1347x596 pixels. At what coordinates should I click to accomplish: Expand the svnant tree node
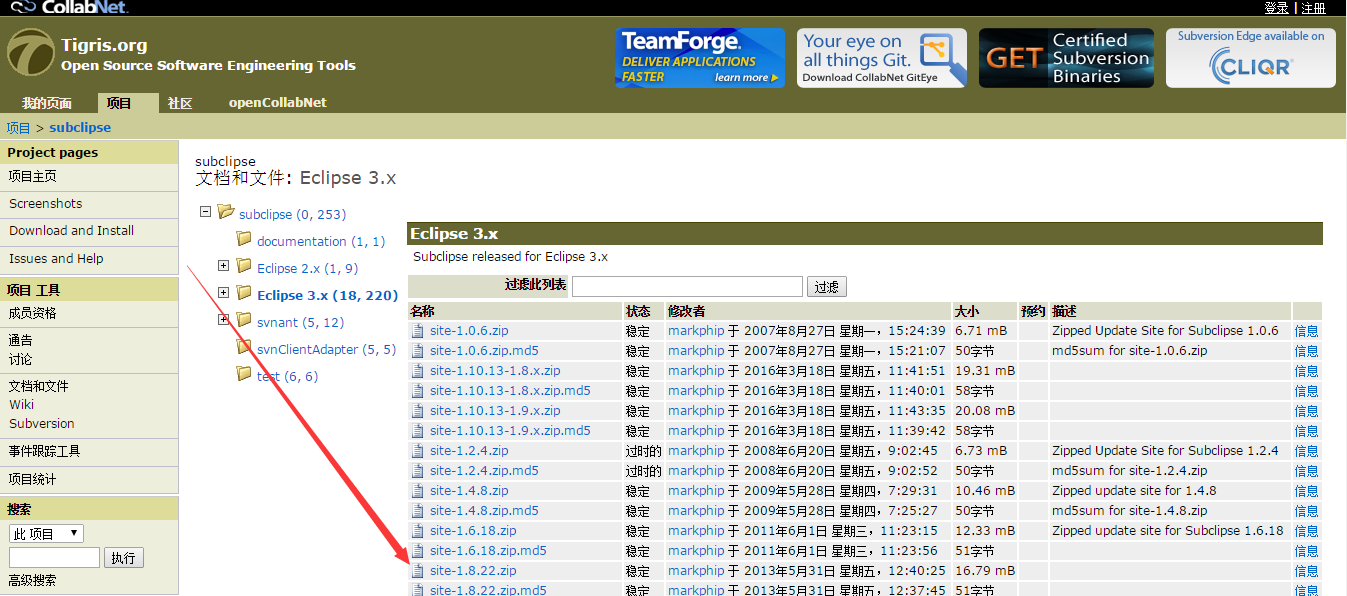point(224,320)
